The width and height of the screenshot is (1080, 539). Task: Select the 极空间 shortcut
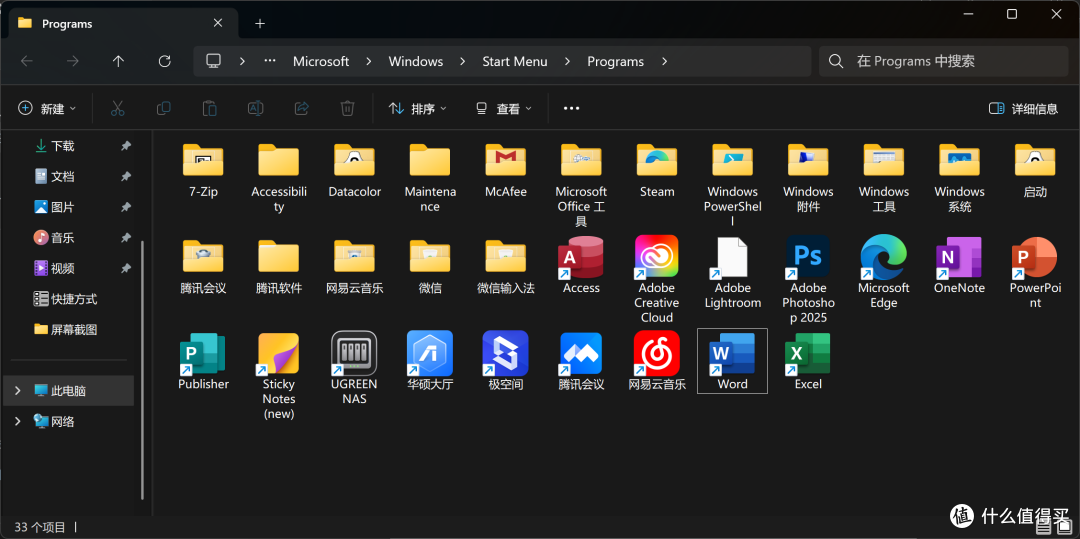(x=506, y=361)
